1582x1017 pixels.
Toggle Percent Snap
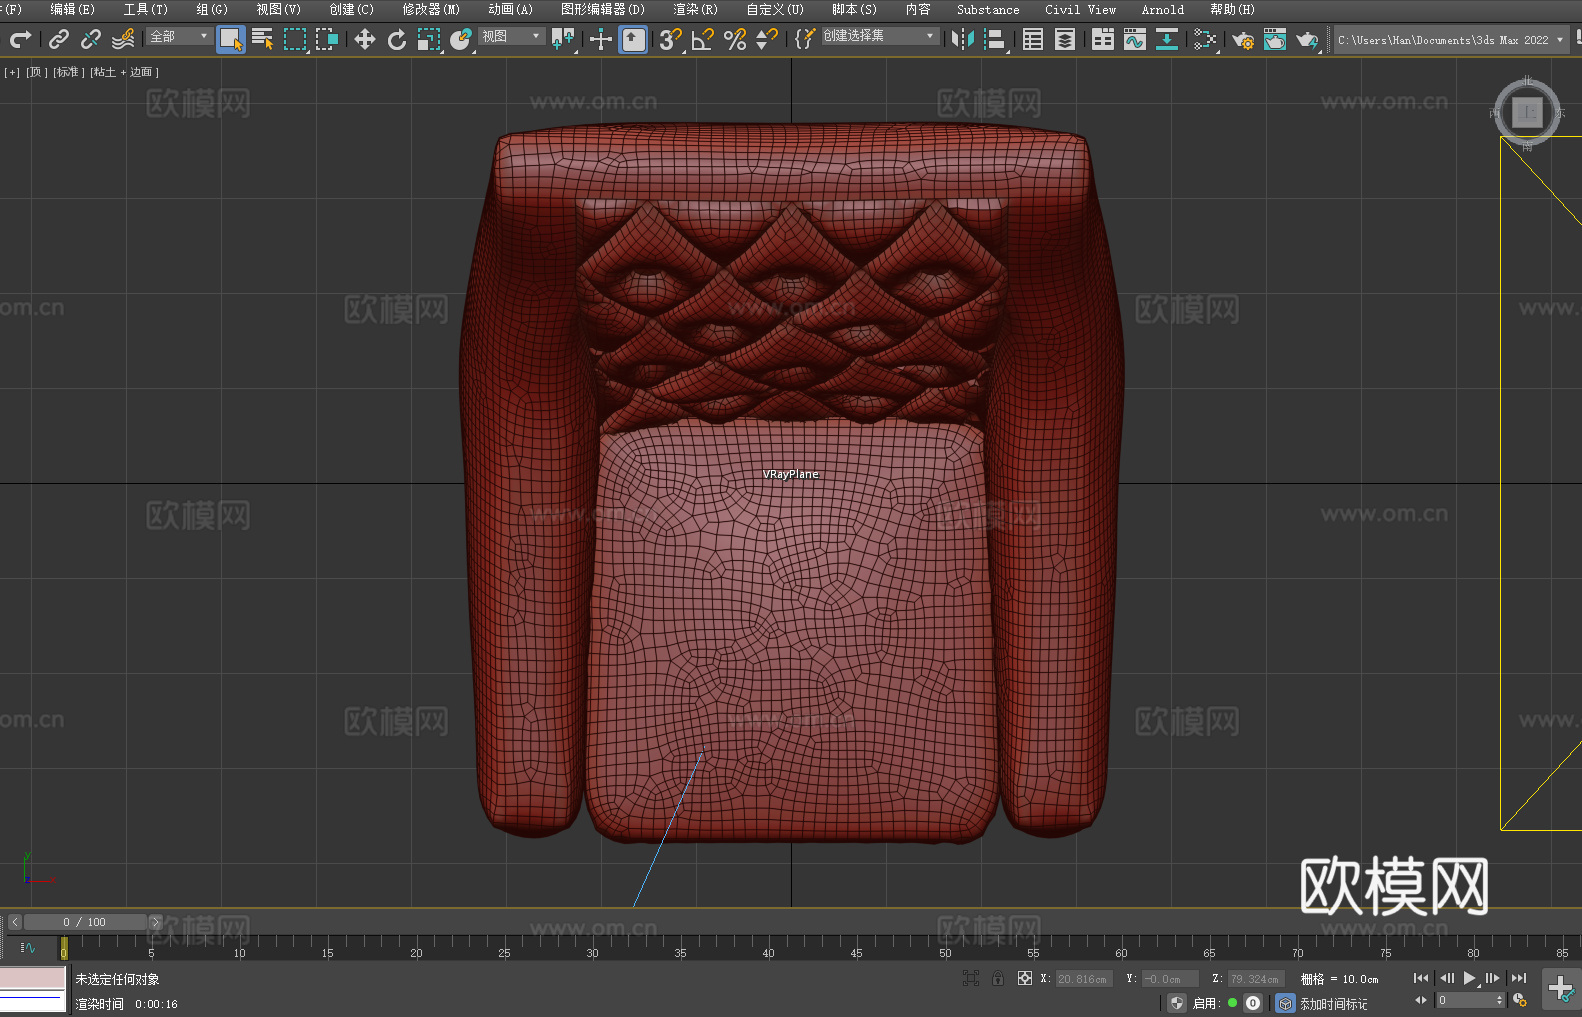point(735,39)
